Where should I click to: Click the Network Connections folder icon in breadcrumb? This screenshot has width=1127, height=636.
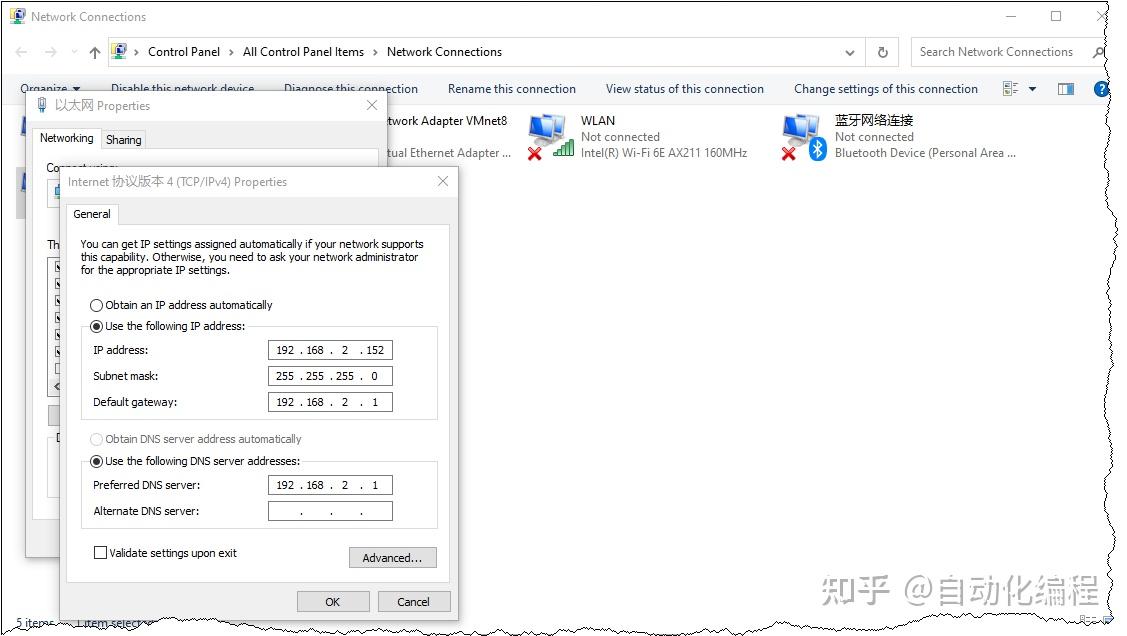click(x=120, y=51)
